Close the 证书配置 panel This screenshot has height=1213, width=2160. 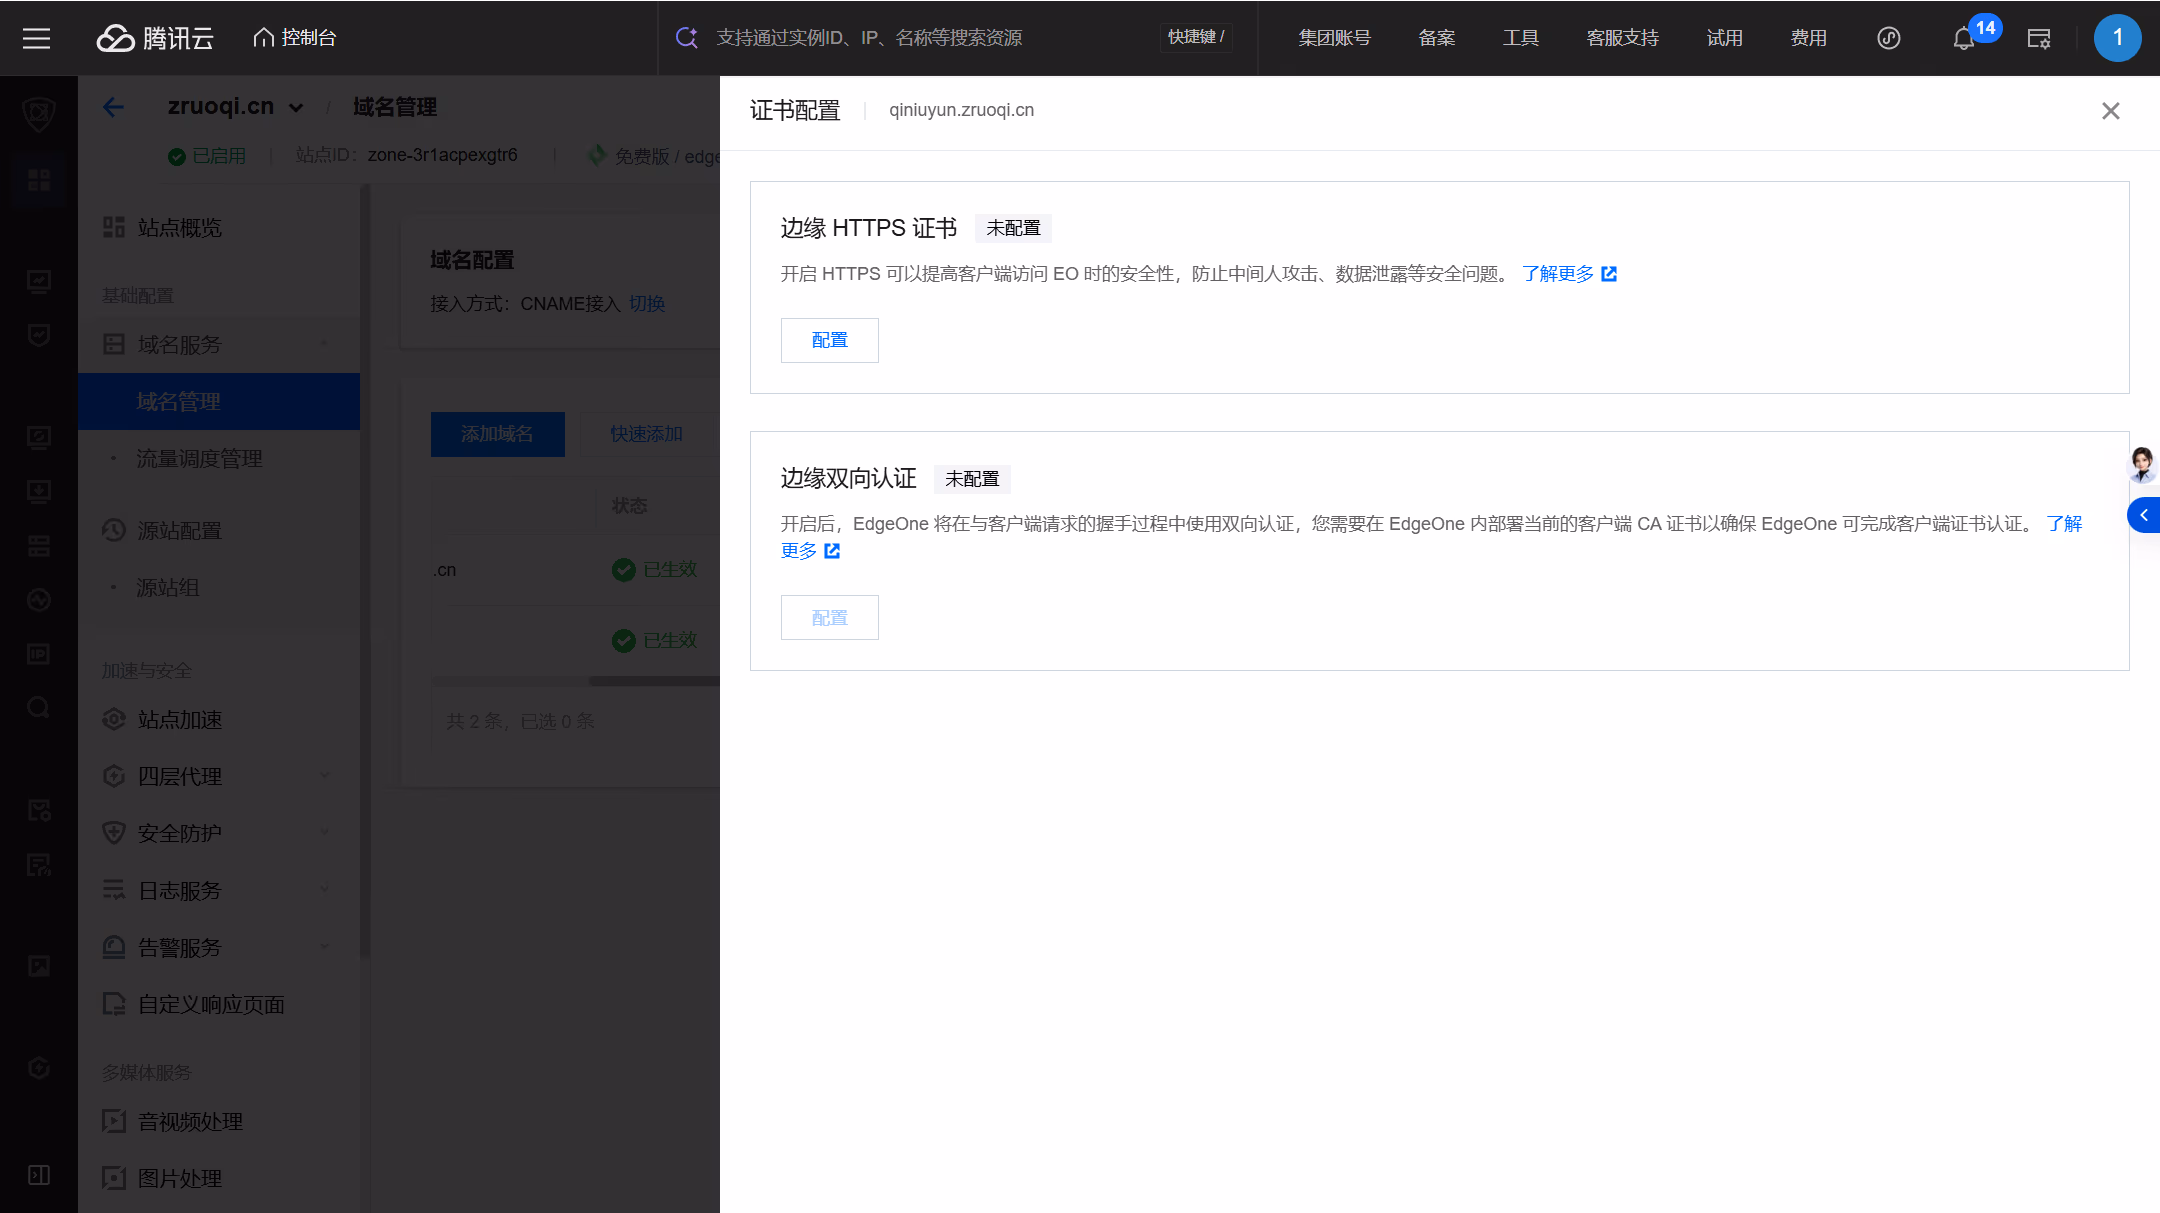click(2110, 111)
